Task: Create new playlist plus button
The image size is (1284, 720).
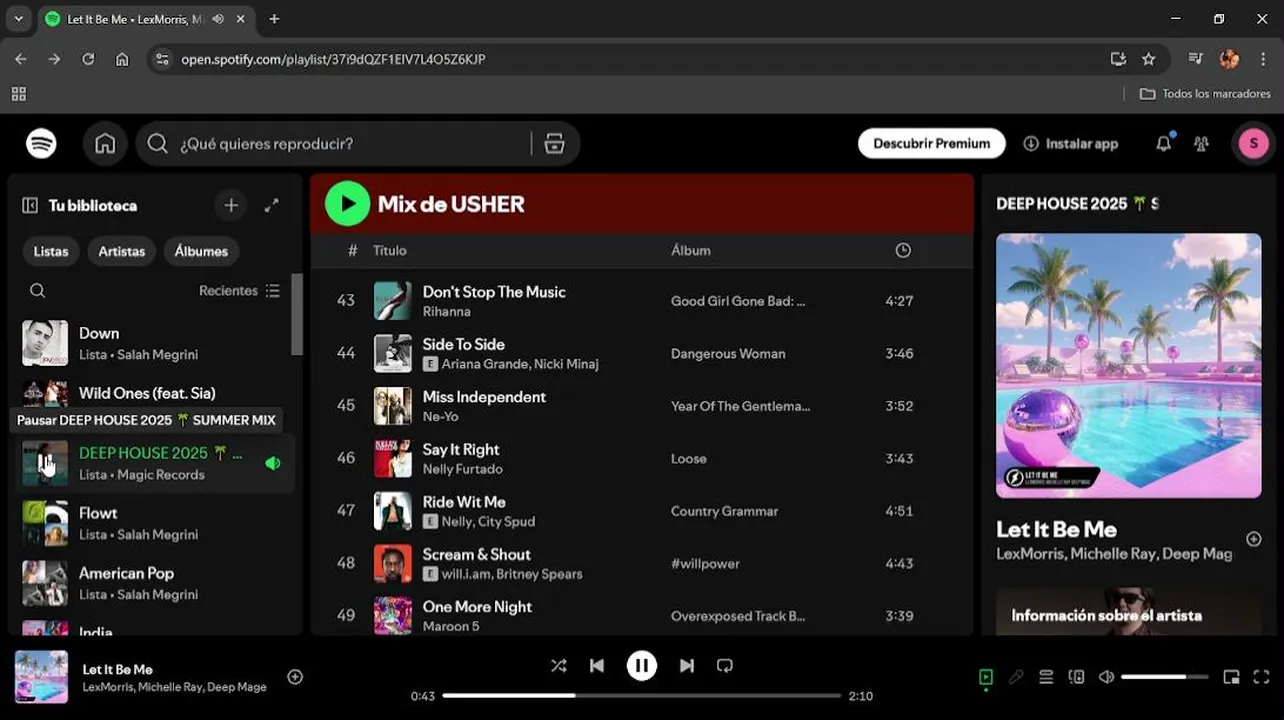Action: 231,205
